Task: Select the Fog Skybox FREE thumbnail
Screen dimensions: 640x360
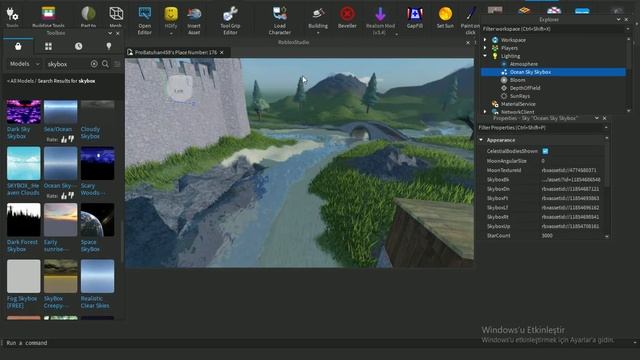Action: click(24, 276)
